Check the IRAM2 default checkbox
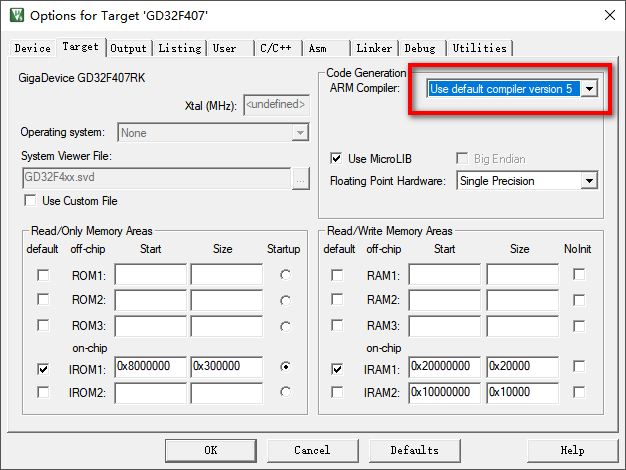The width and height of the screenshot is (626, 470). (337, 392)
